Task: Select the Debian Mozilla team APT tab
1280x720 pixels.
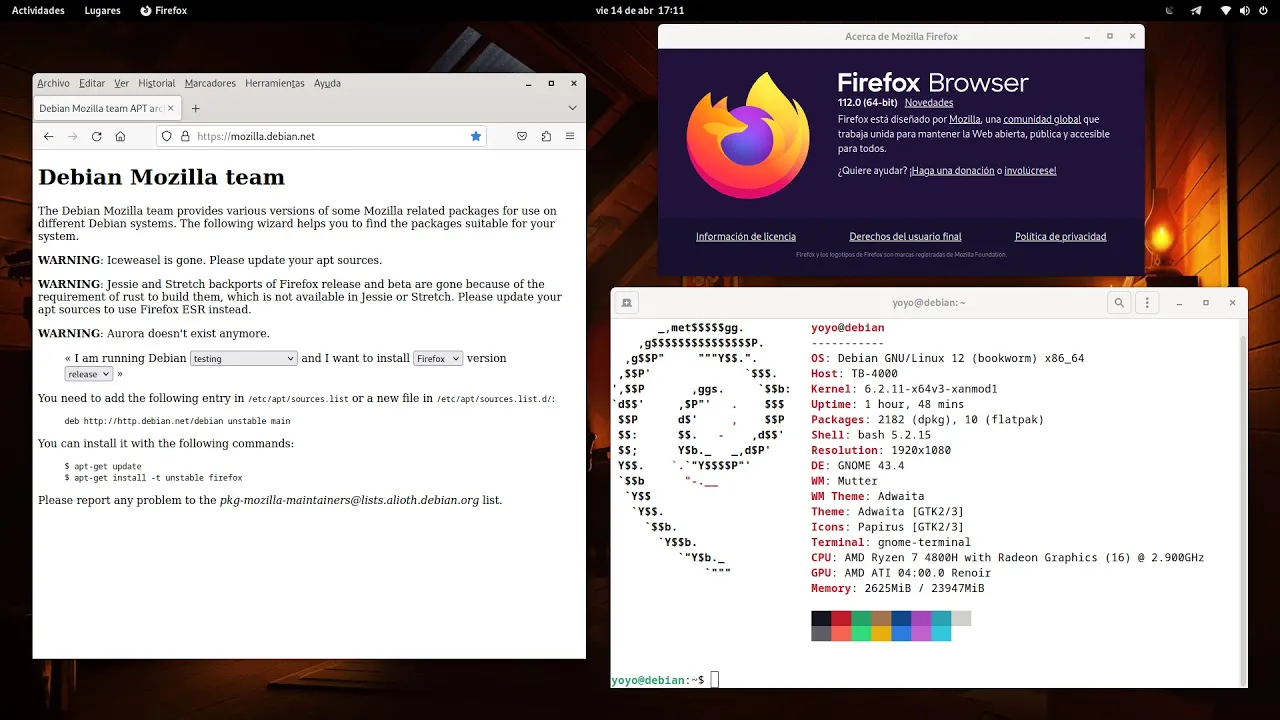Action: tap(107, 108)
